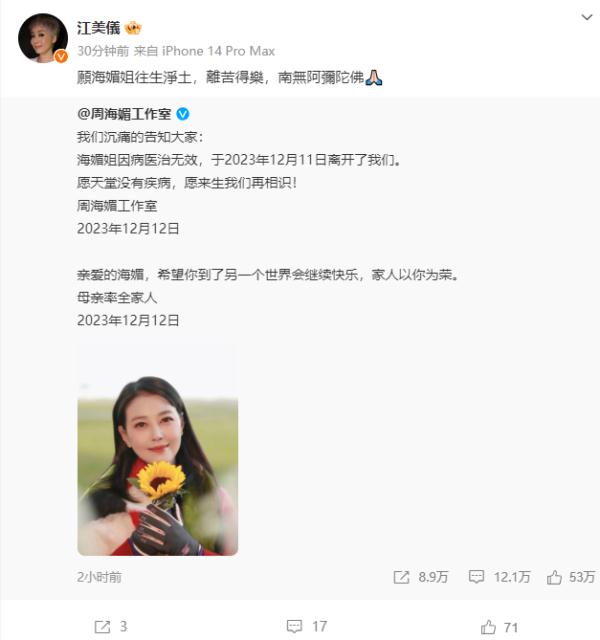Click the orange verified badge on avatar

click(61, 56)
